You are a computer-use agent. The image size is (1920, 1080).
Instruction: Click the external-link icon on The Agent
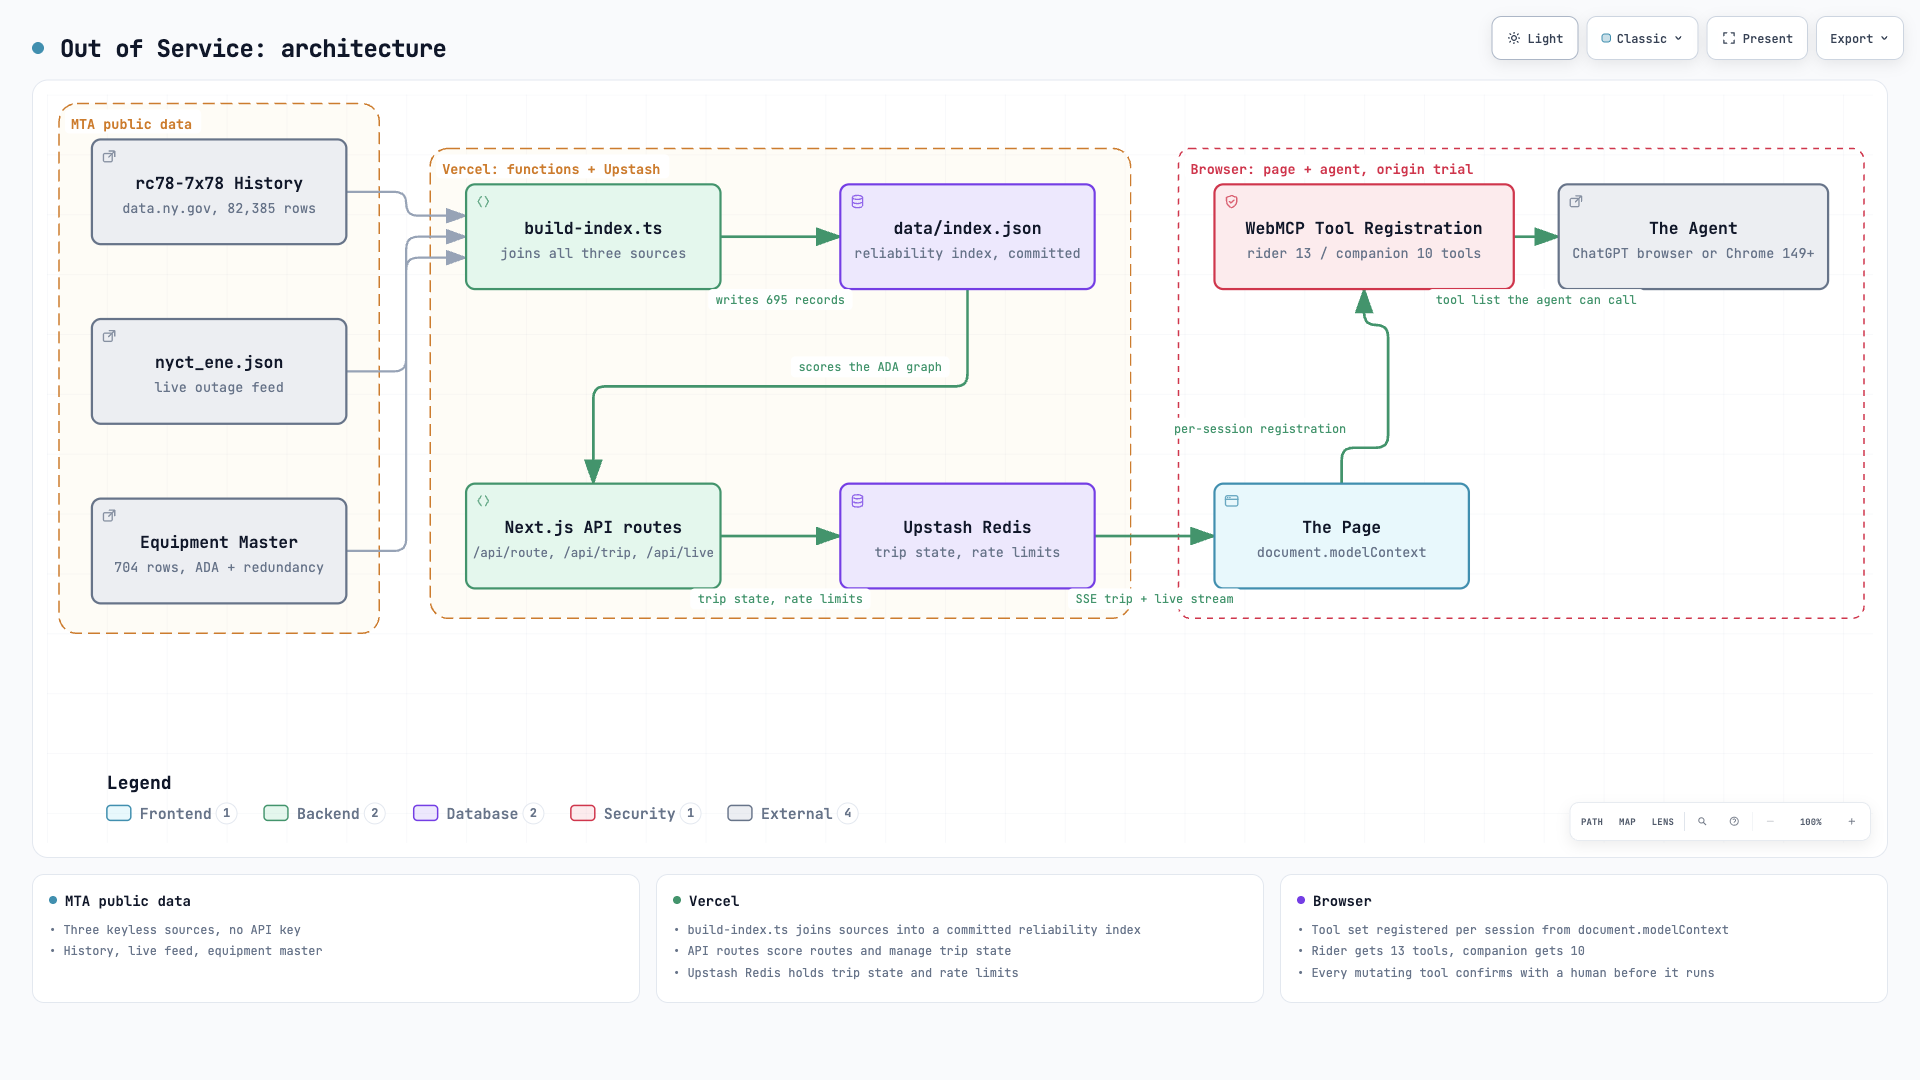point(1576,201)
